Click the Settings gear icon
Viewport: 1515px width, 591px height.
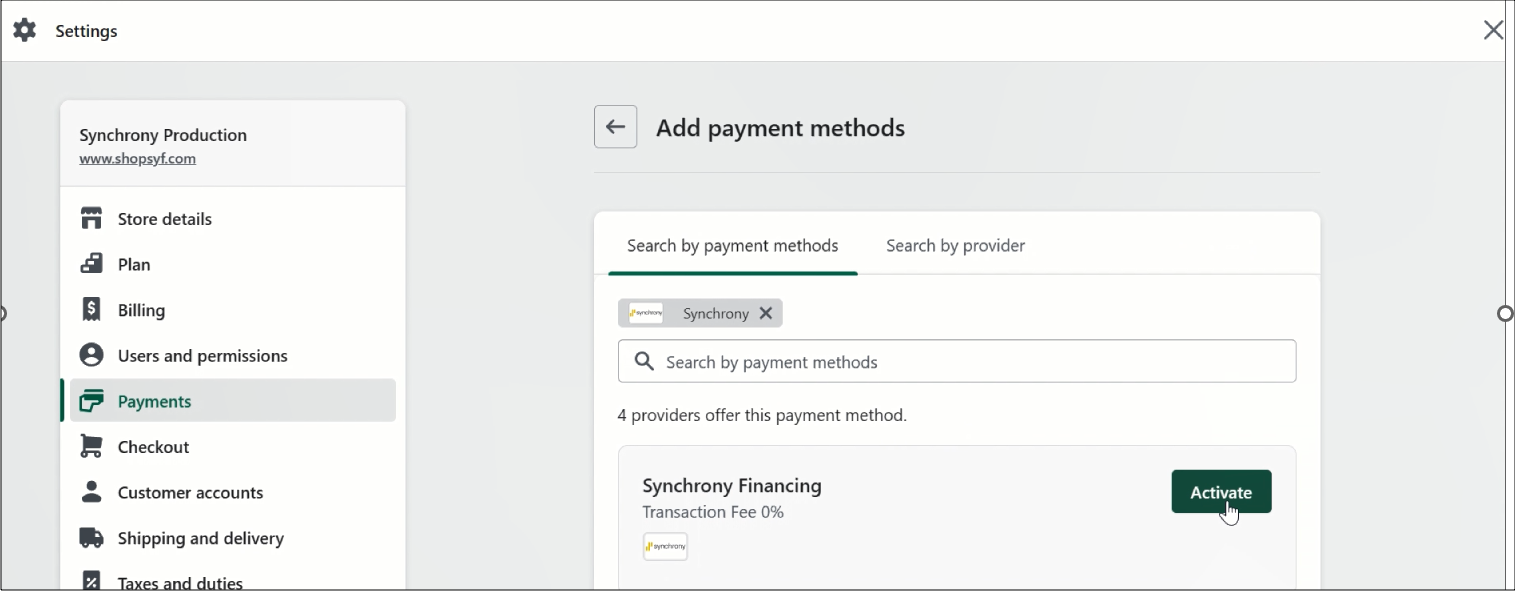tap(24, 30)
